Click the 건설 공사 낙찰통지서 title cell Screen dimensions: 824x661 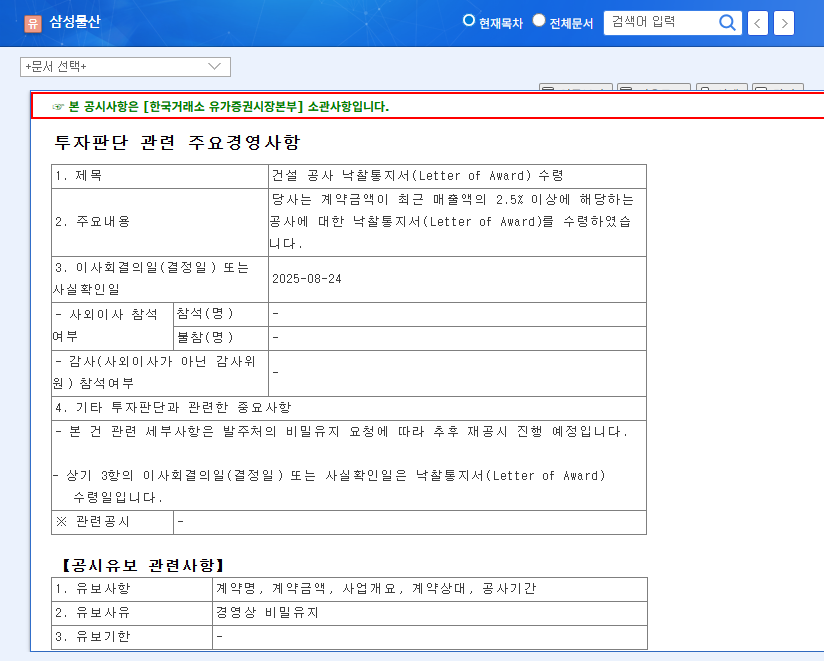pyautogui.click(x=457, y=176)
